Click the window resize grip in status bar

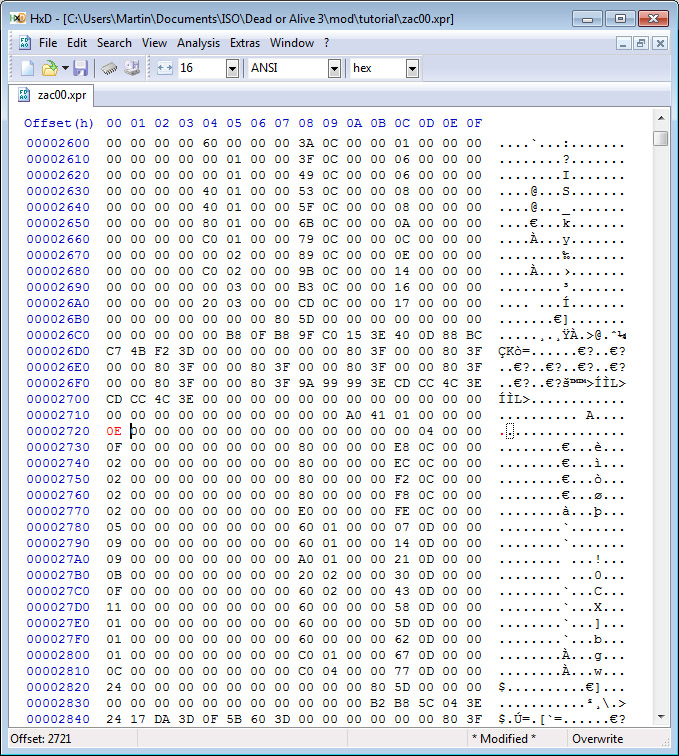pyautogui.click(x=665, y=742)
